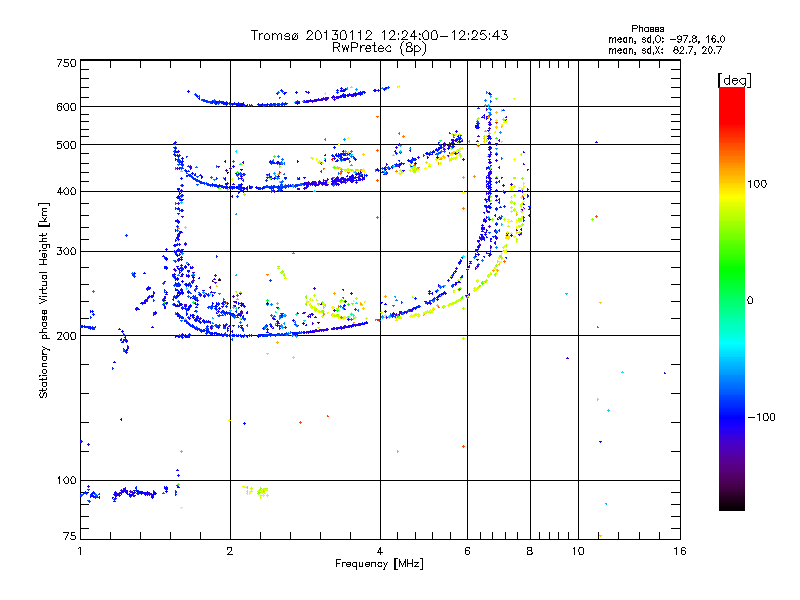Click the plot title 'Tromsø 20130112 12:24:00-12:25:43'
The height and width of the screenshot is (600, 800).
pos(379,35)
